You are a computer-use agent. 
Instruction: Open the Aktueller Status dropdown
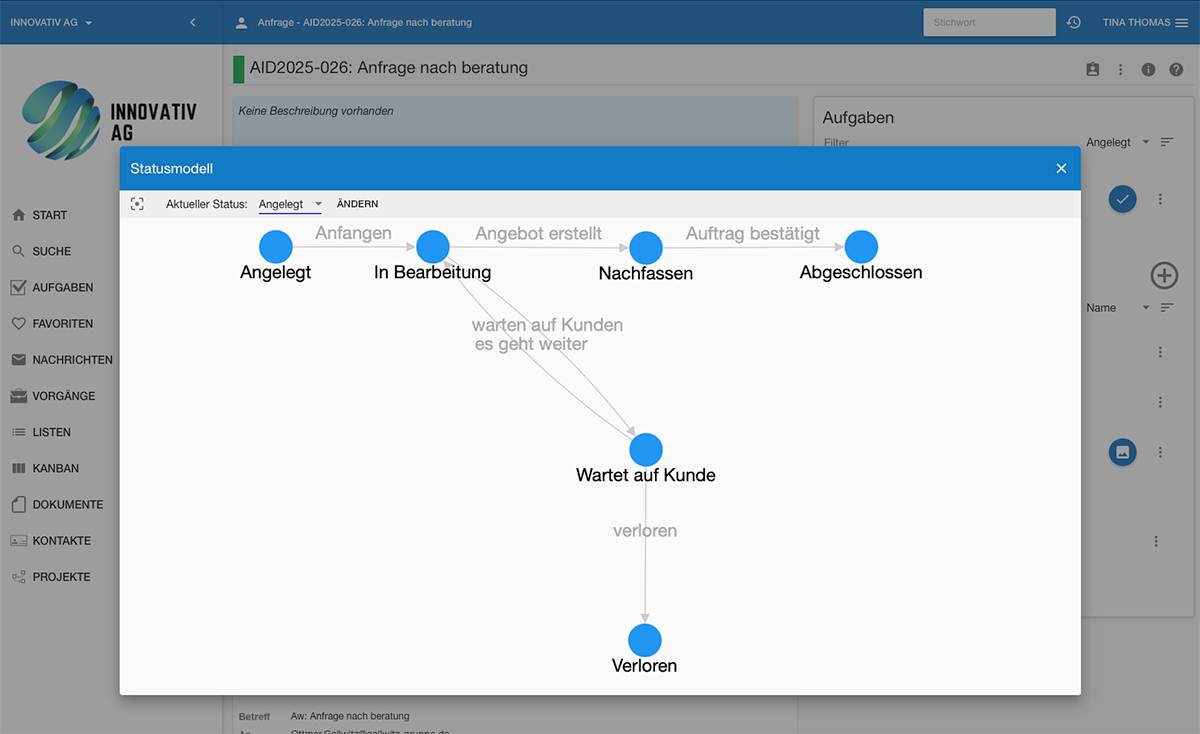click(290, 204)
